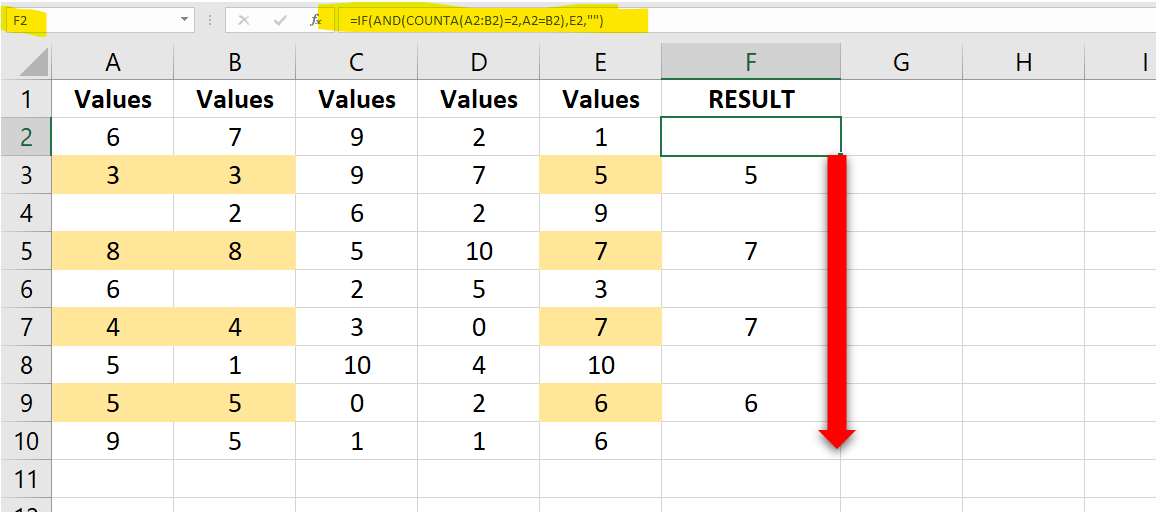Click highlighted cell A3 containing 3
Screen dimensions: 1156x512
[113, 175]
